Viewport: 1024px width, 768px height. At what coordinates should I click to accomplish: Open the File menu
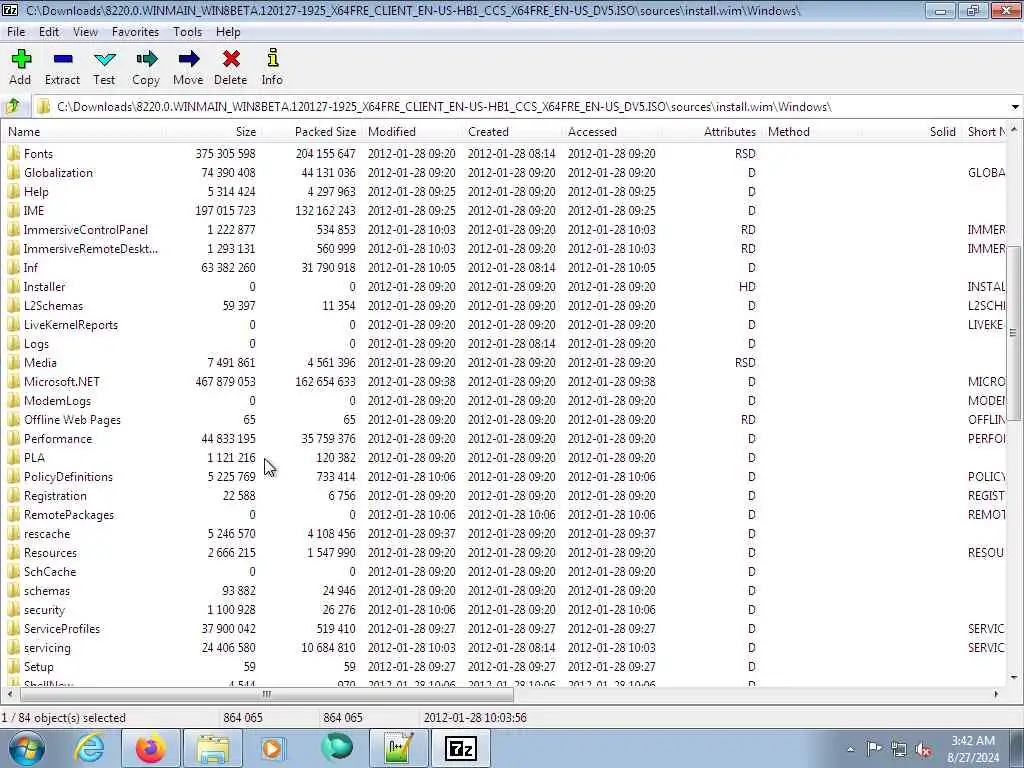16,32
